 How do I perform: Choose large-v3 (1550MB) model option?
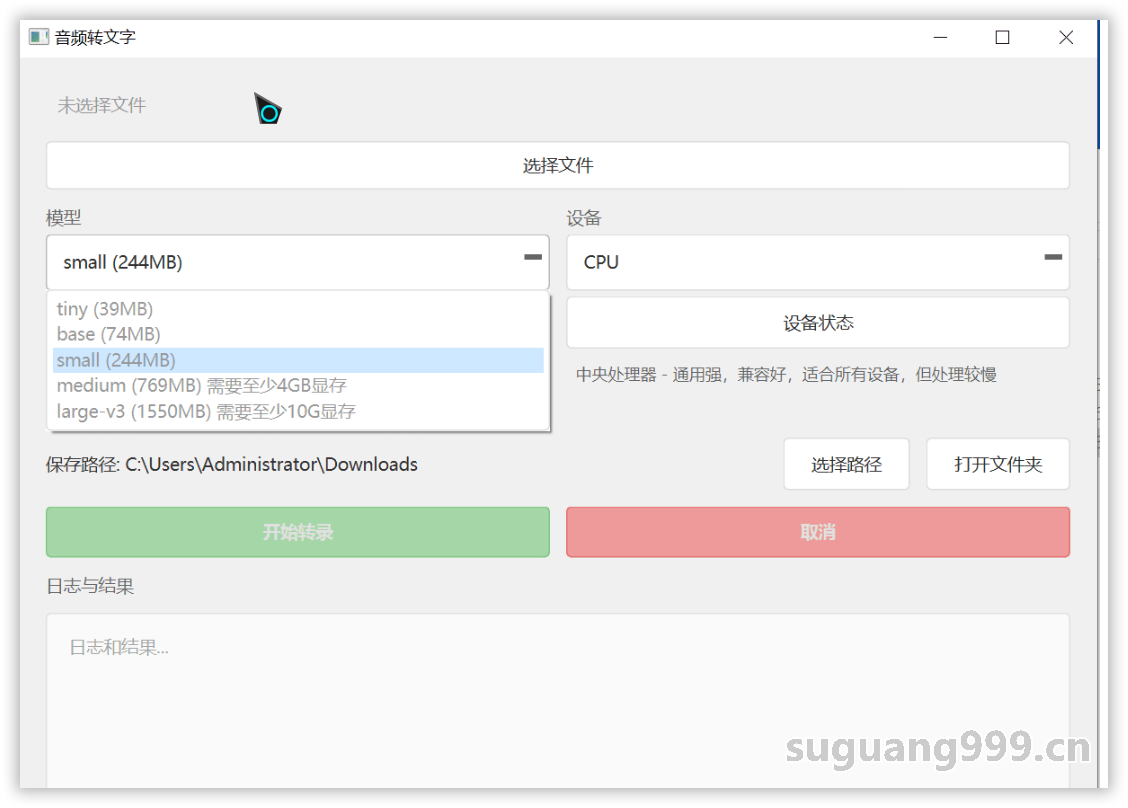point(206,411)
